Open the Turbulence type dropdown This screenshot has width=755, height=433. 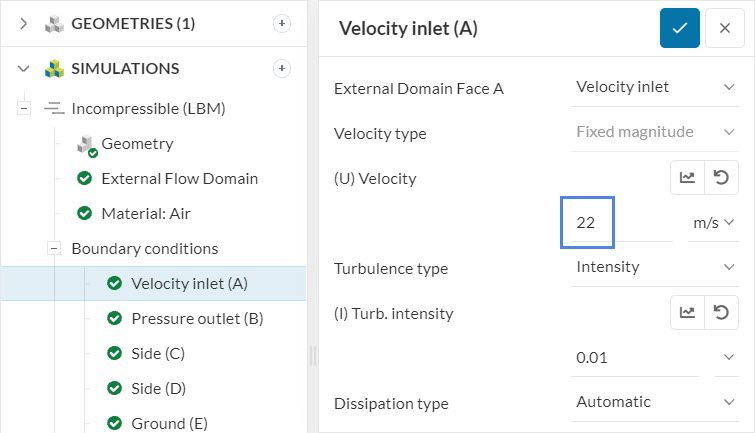tap(655, 267)
